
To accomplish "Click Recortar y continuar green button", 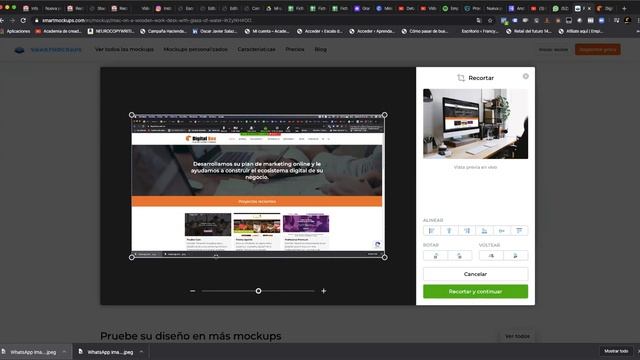I will [476, 291].
